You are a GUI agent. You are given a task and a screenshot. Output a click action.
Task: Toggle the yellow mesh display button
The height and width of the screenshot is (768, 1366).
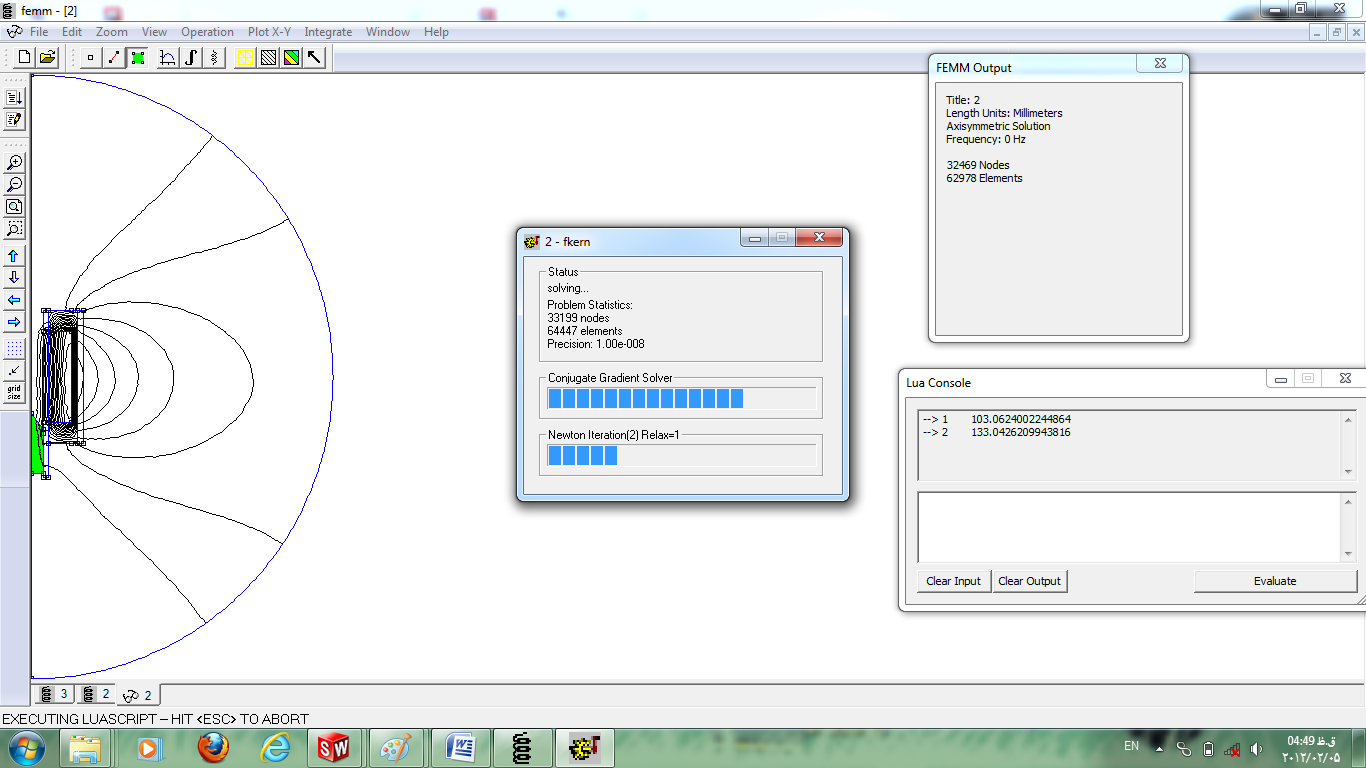[245, 58]
